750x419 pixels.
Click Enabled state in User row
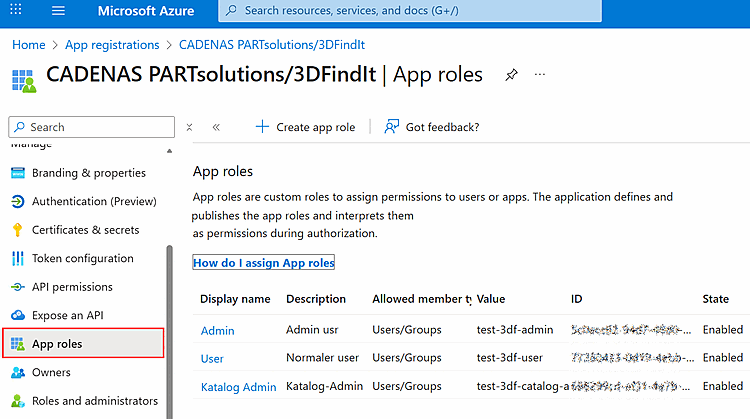coord(723,358)
